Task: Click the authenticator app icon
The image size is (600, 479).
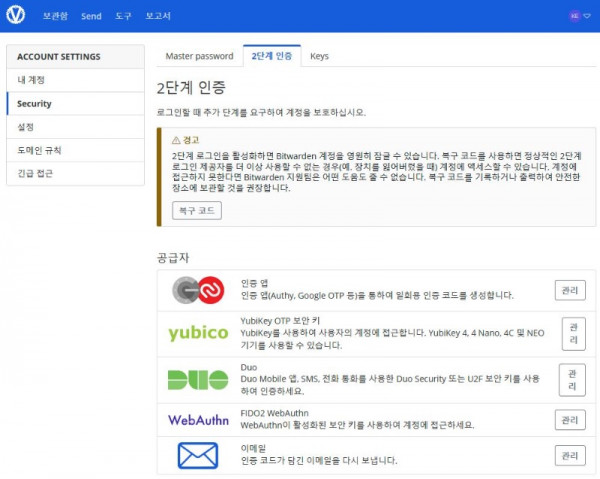Action: 197,290
